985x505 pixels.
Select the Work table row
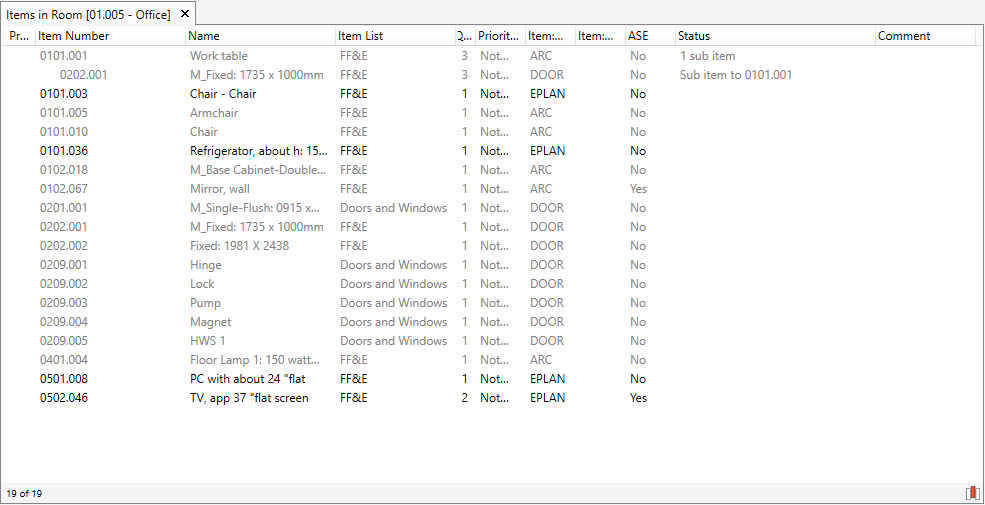pyautogui.click(x=219, y=56)
